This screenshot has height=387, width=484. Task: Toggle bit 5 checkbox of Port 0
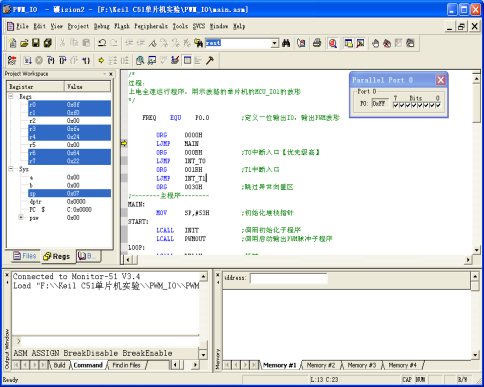[x=408, y=105]
